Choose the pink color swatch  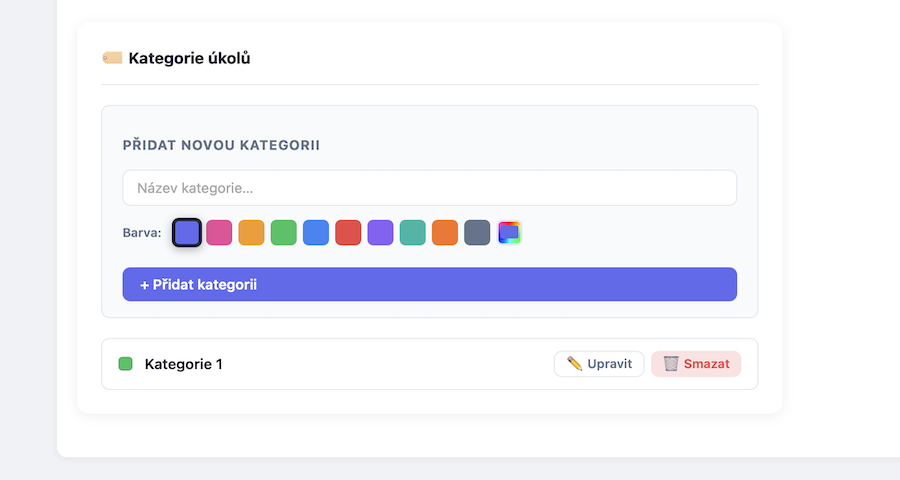click(219, 233)
